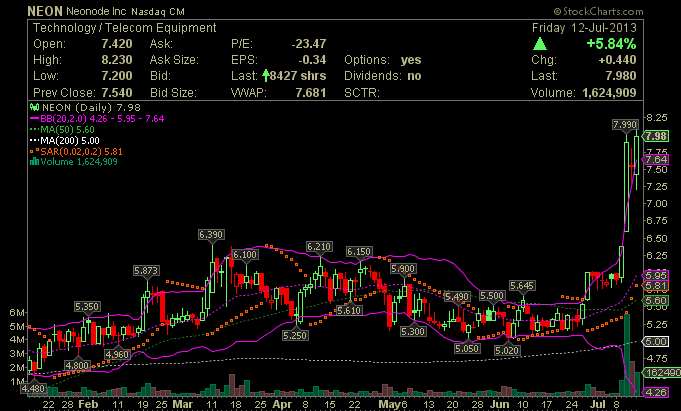The image size is (681, 411).
Task: Click the Jul month label on date axis
Action: [x=598, y=404]
